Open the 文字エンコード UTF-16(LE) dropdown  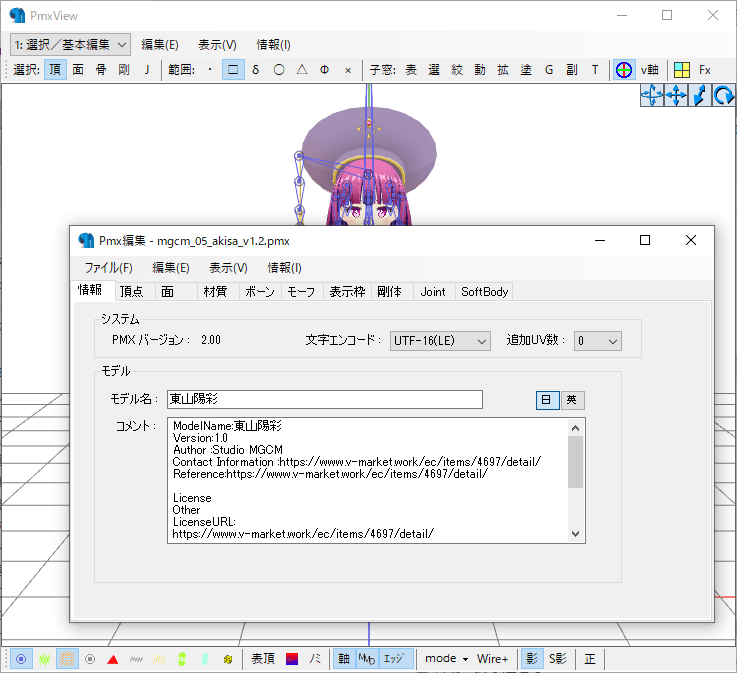click(x=440, y=340)
